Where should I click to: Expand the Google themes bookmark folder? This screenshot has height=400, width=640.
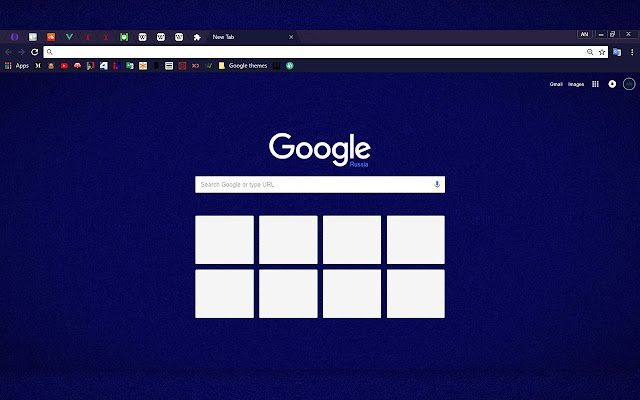(243, 66)
